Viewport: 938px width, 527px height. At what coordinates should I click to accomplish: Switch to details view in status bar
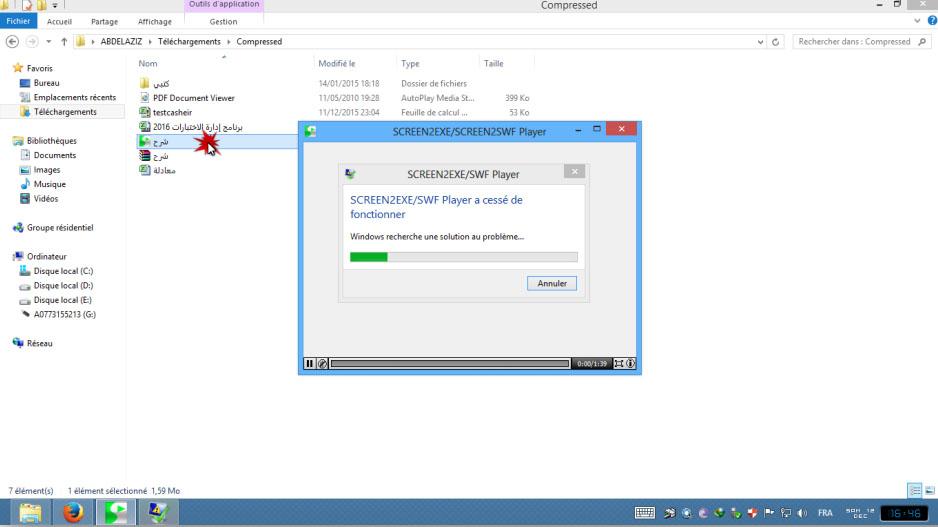click(x=915, y=491)
